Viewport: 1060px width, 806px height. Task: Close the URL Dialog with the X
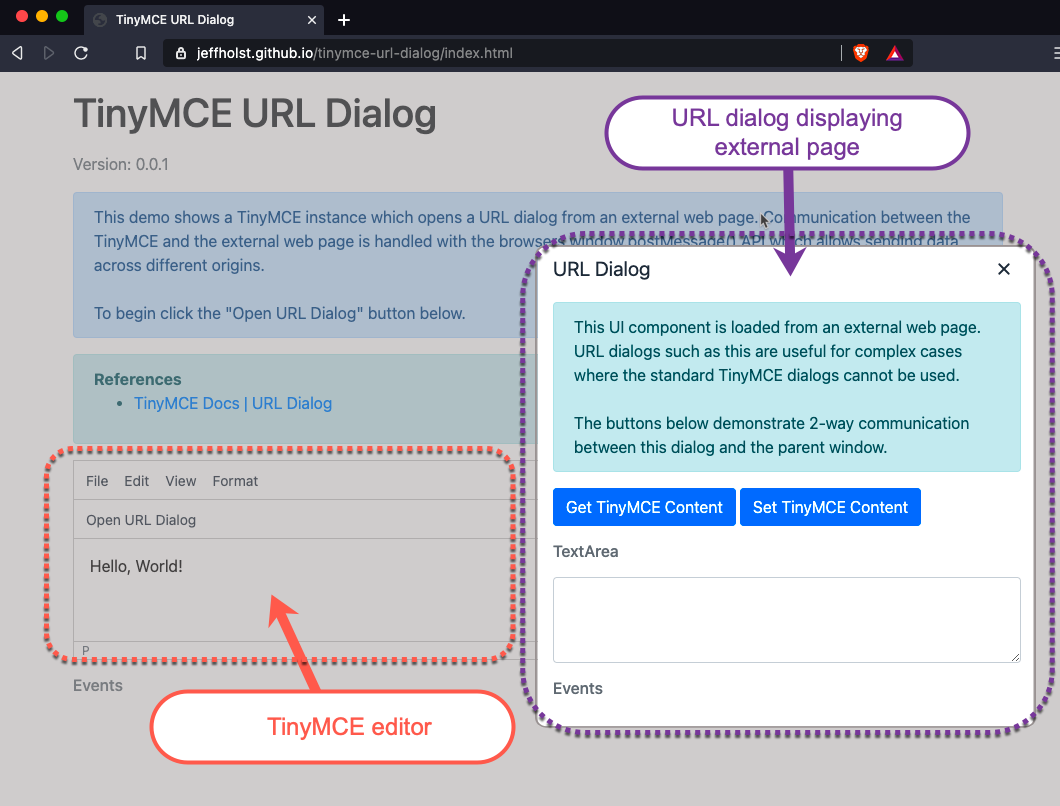[1003, 269]
